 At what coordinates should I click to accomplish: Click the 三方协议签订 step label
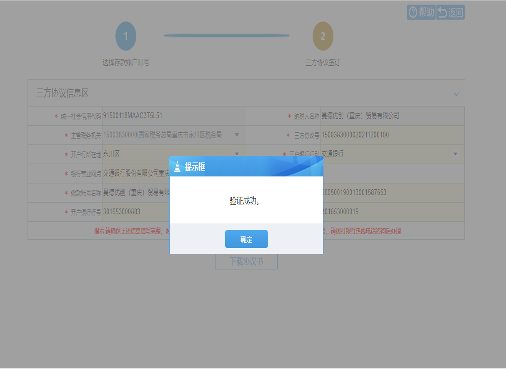(323, 62)
